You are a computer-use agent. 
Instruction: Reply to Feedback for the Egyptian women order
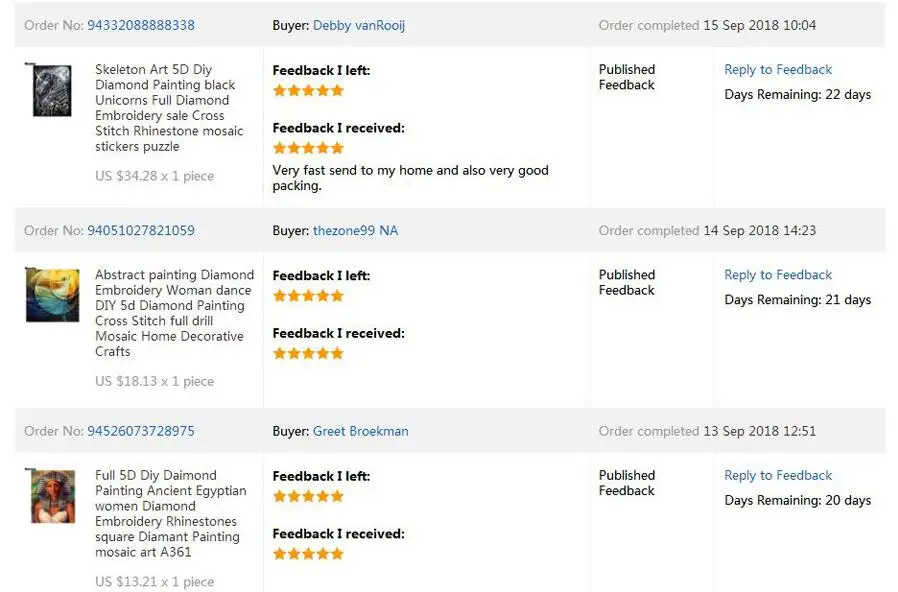coord(778,476)
